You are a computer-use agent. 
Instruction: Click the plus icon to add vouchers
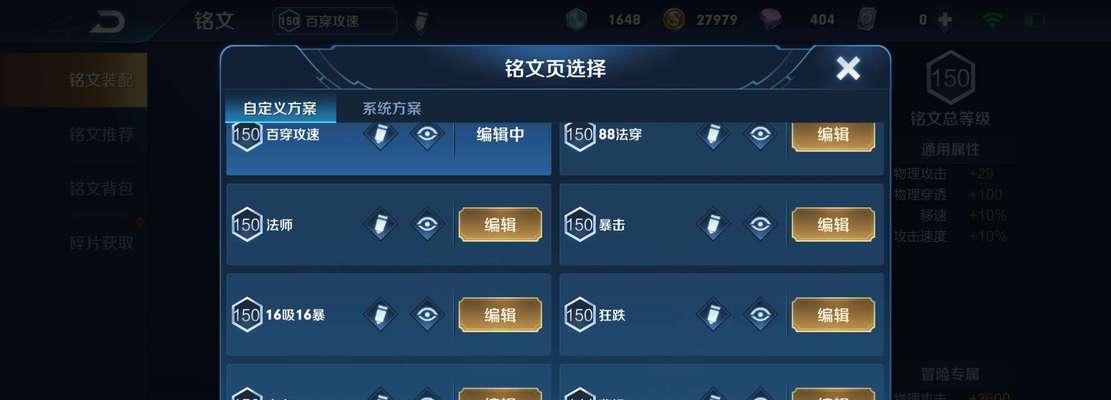(944, 20)
